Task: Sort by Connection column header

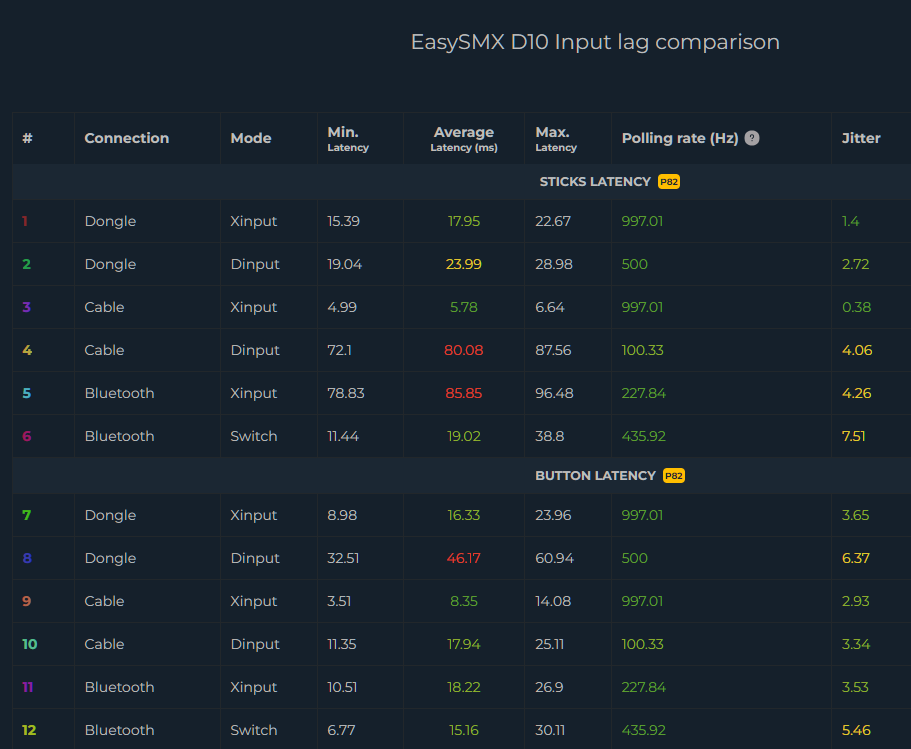Action: point(127,138)
